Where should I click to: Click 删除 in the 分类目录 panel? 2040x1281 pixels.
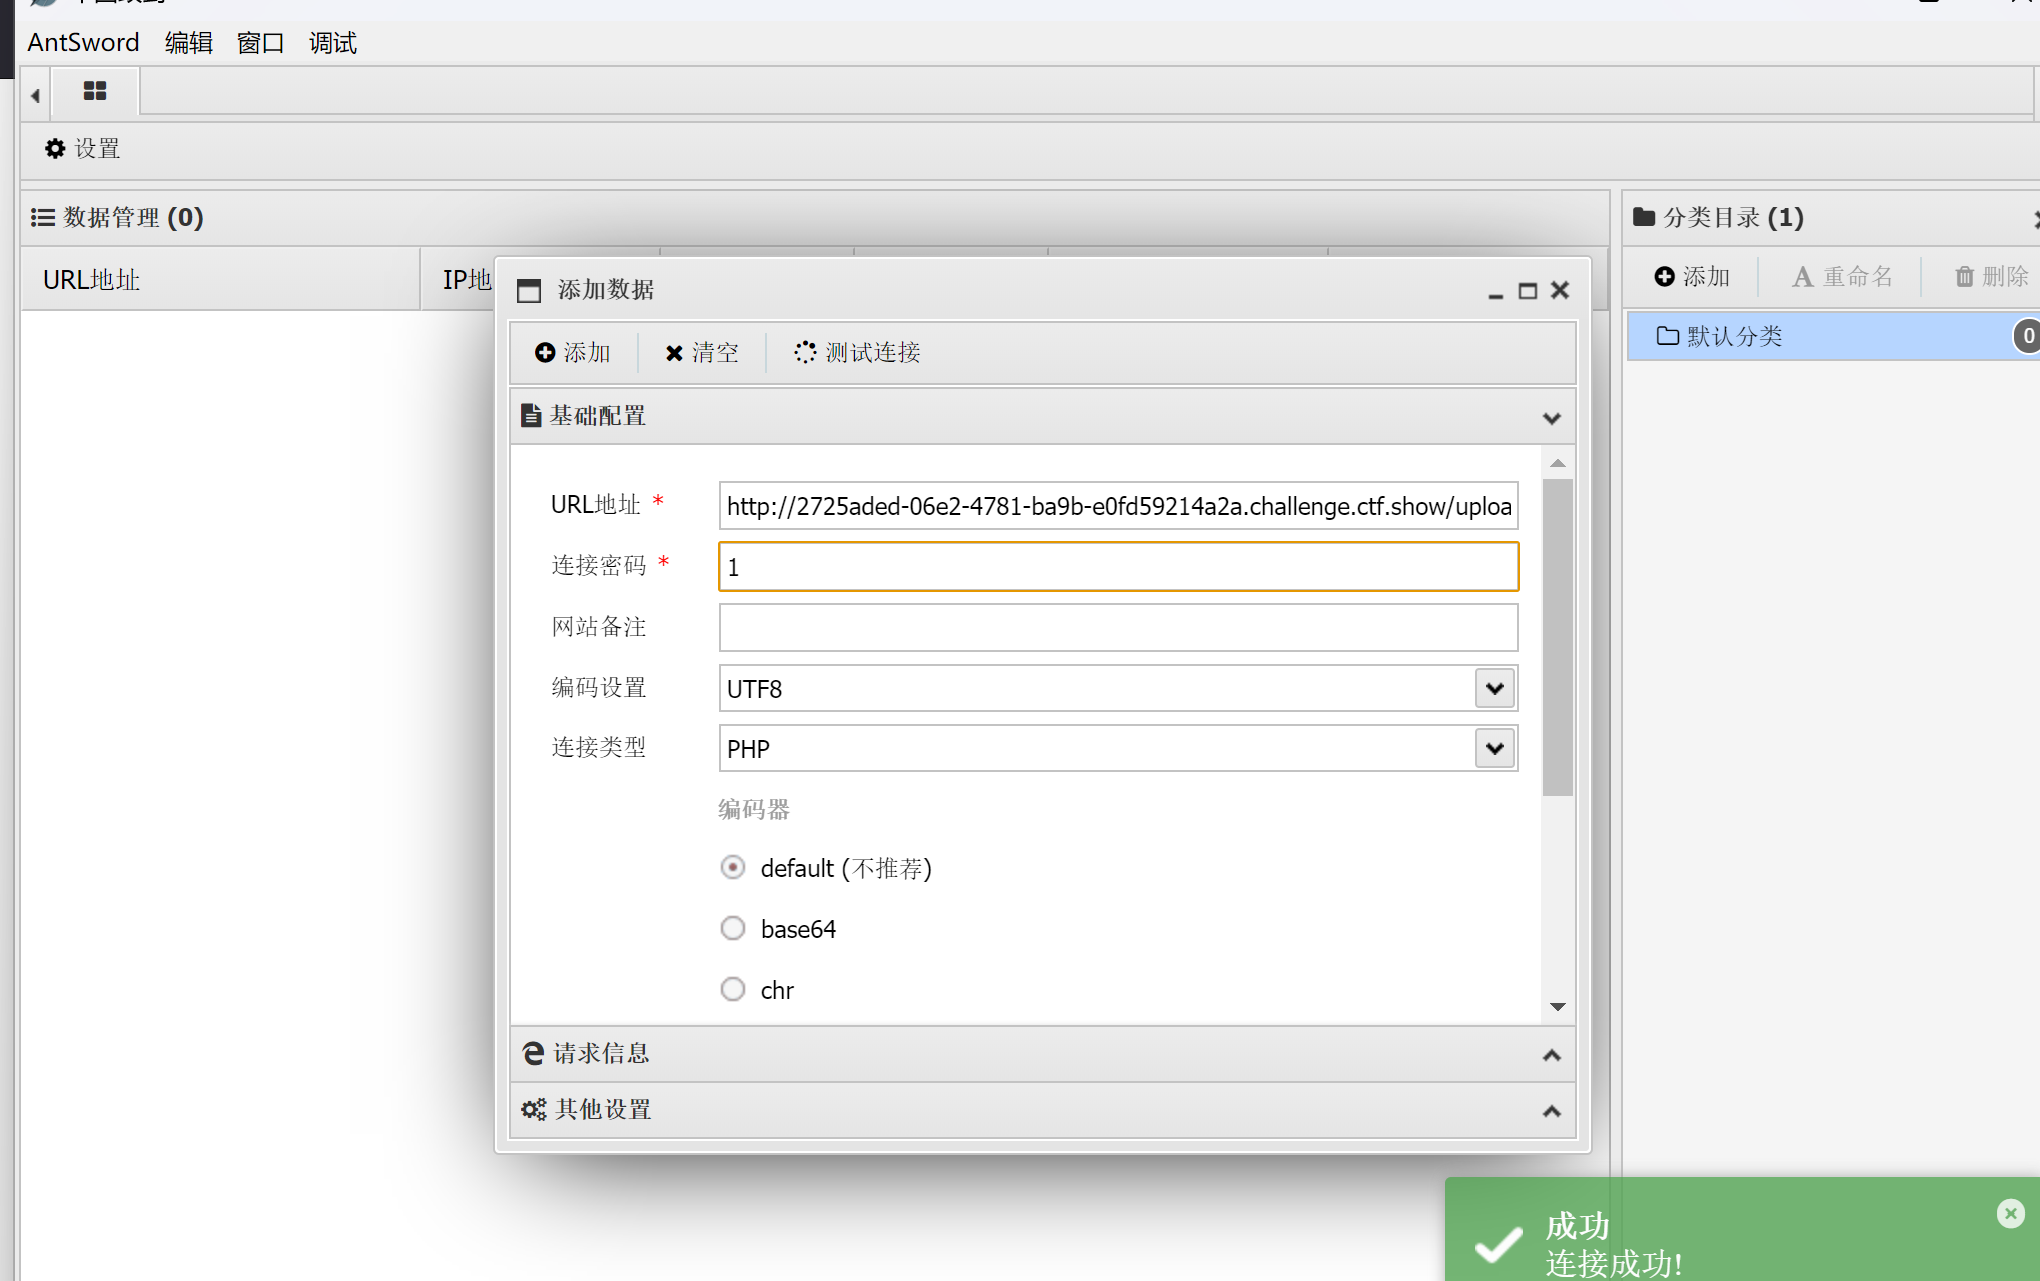1992,276
